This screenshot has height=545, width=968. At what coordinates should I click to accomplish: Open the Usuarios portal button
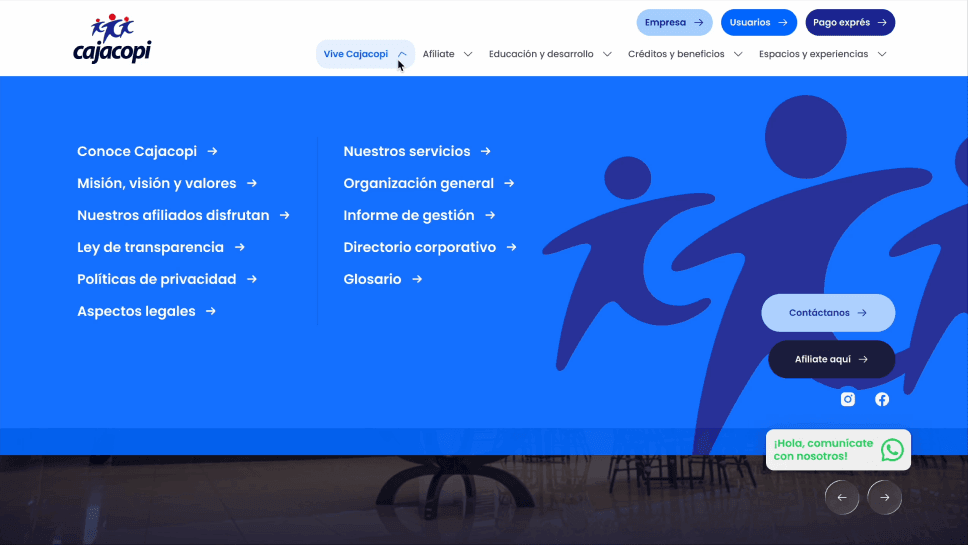[x=759, y=22]
